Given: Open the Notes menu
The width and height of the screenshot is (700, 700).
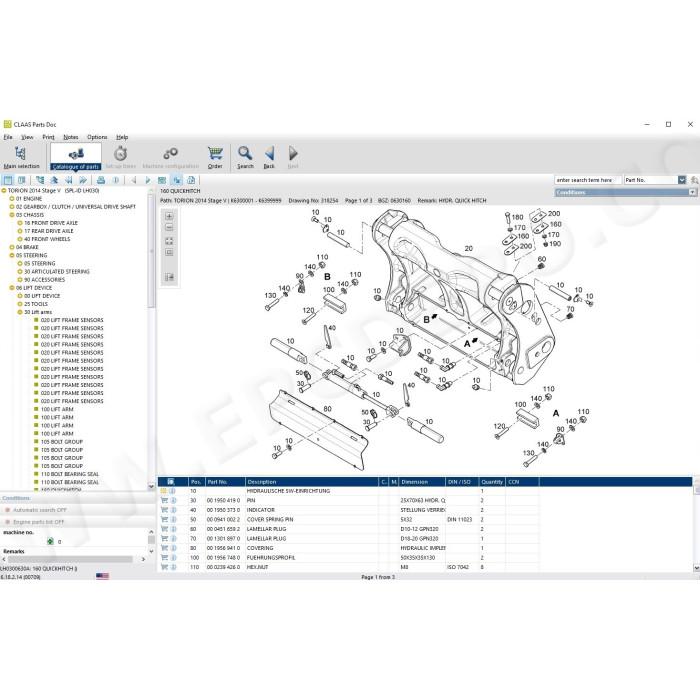Looking at the screenshot, I should [71, 137].
